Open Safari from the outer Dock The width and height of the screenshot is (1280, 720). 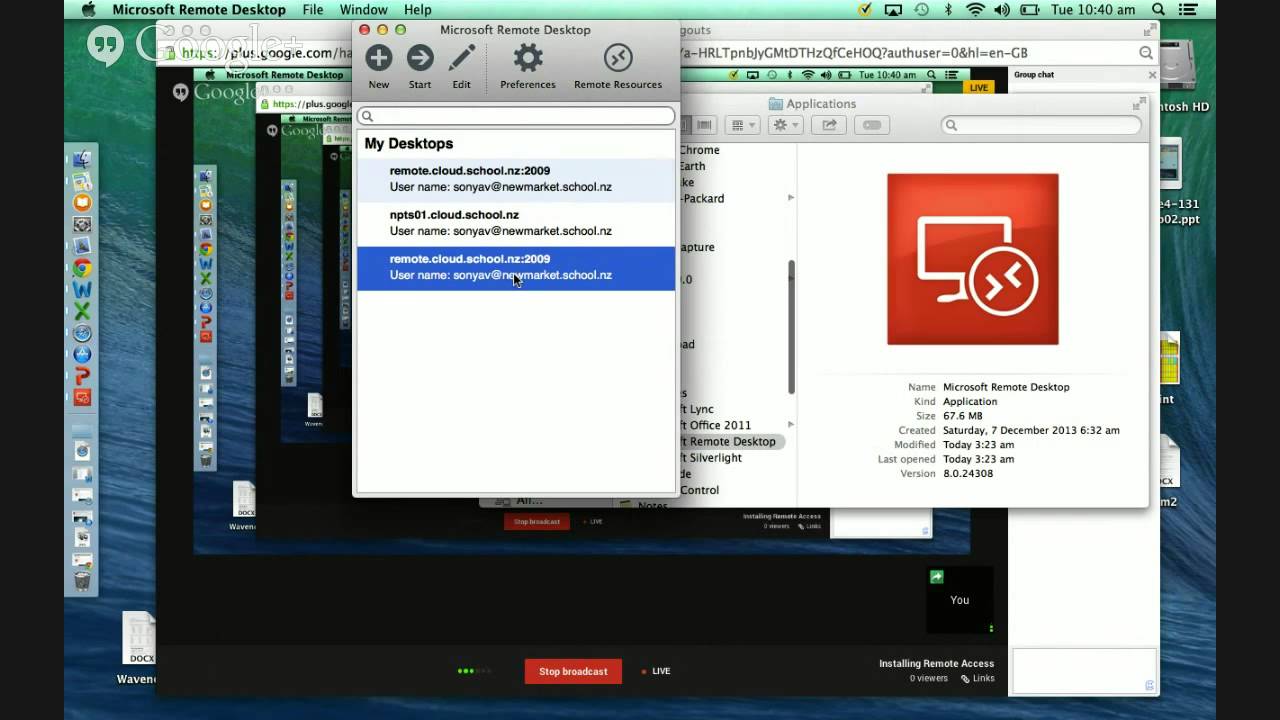[82, 333]
